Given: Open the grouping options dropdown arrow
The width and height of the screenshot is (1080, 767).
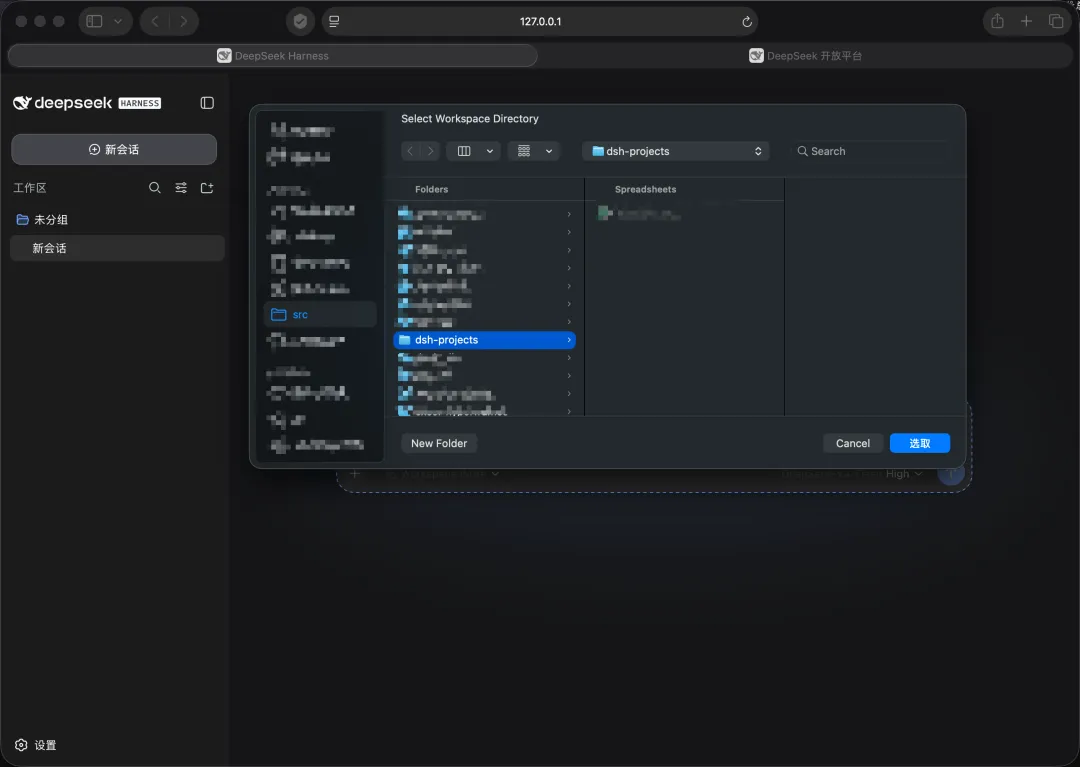Looking at the screenshot, I should [x=549, y=151].
